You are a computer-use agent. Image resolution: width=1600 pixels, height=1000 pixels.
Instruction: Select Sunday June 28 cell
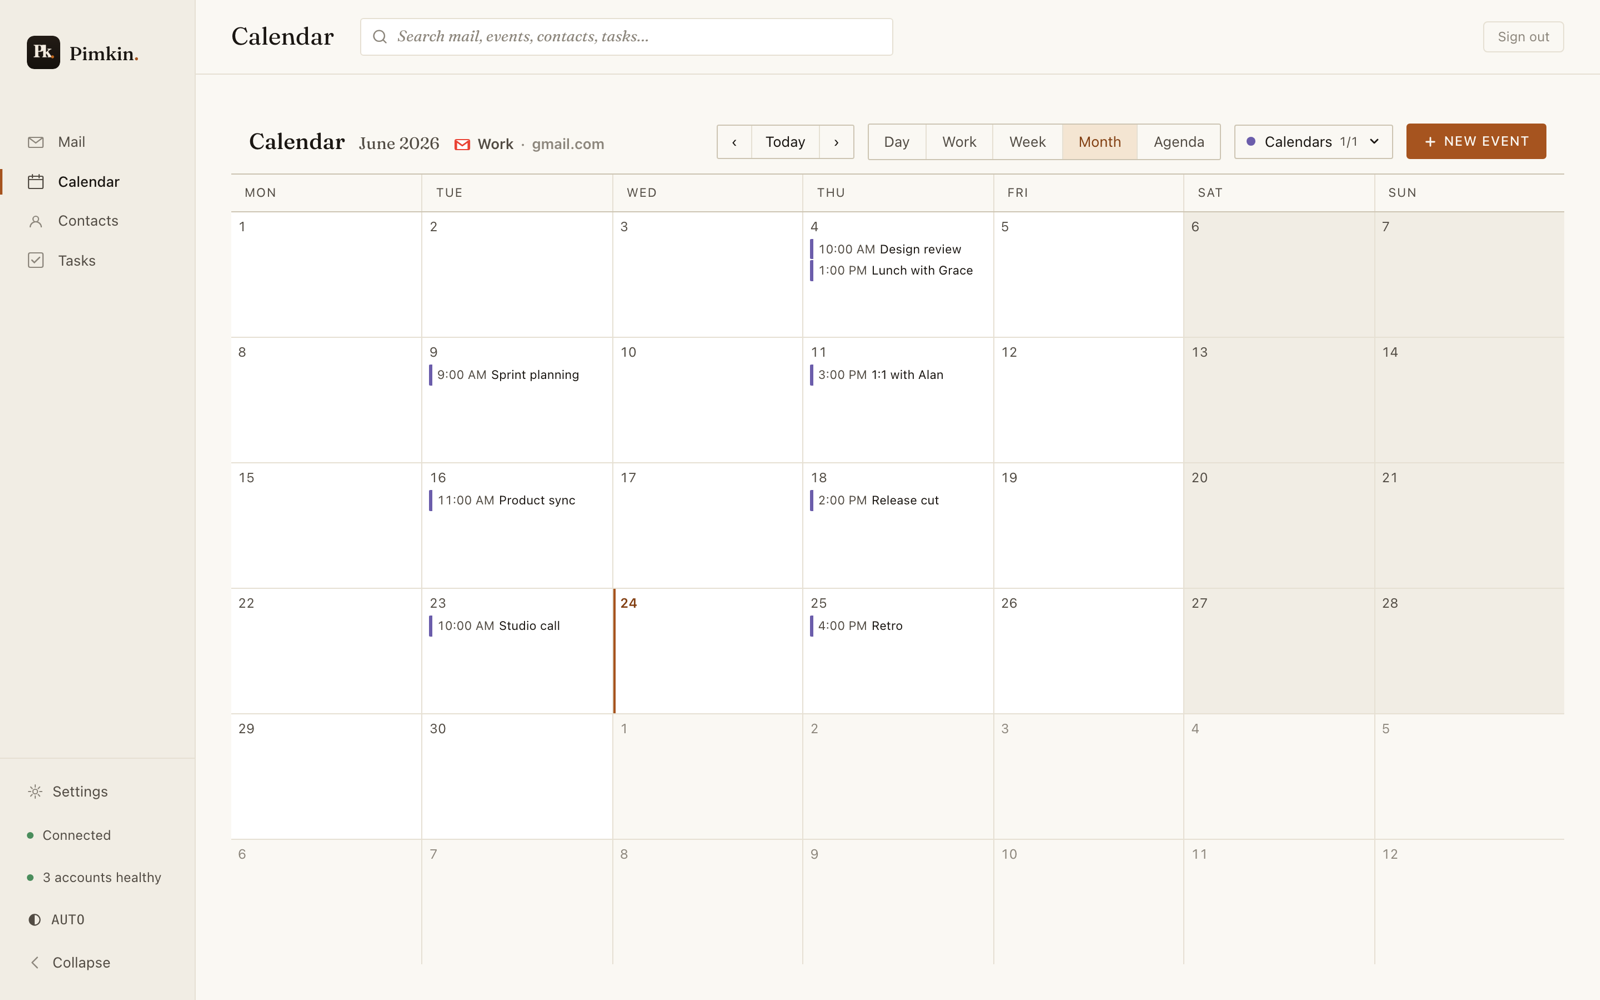tap(1469, 651)
